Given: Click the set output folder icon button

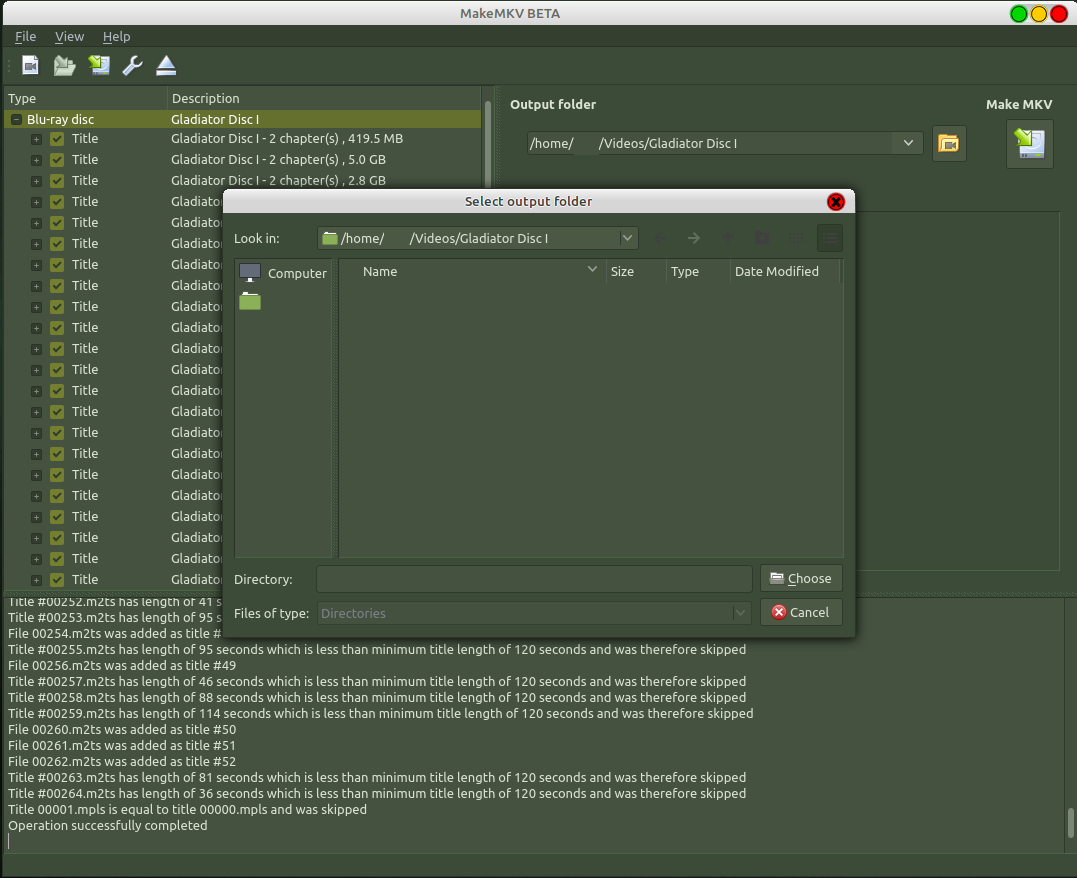Looking at the screenshot, I should [949, 144].
